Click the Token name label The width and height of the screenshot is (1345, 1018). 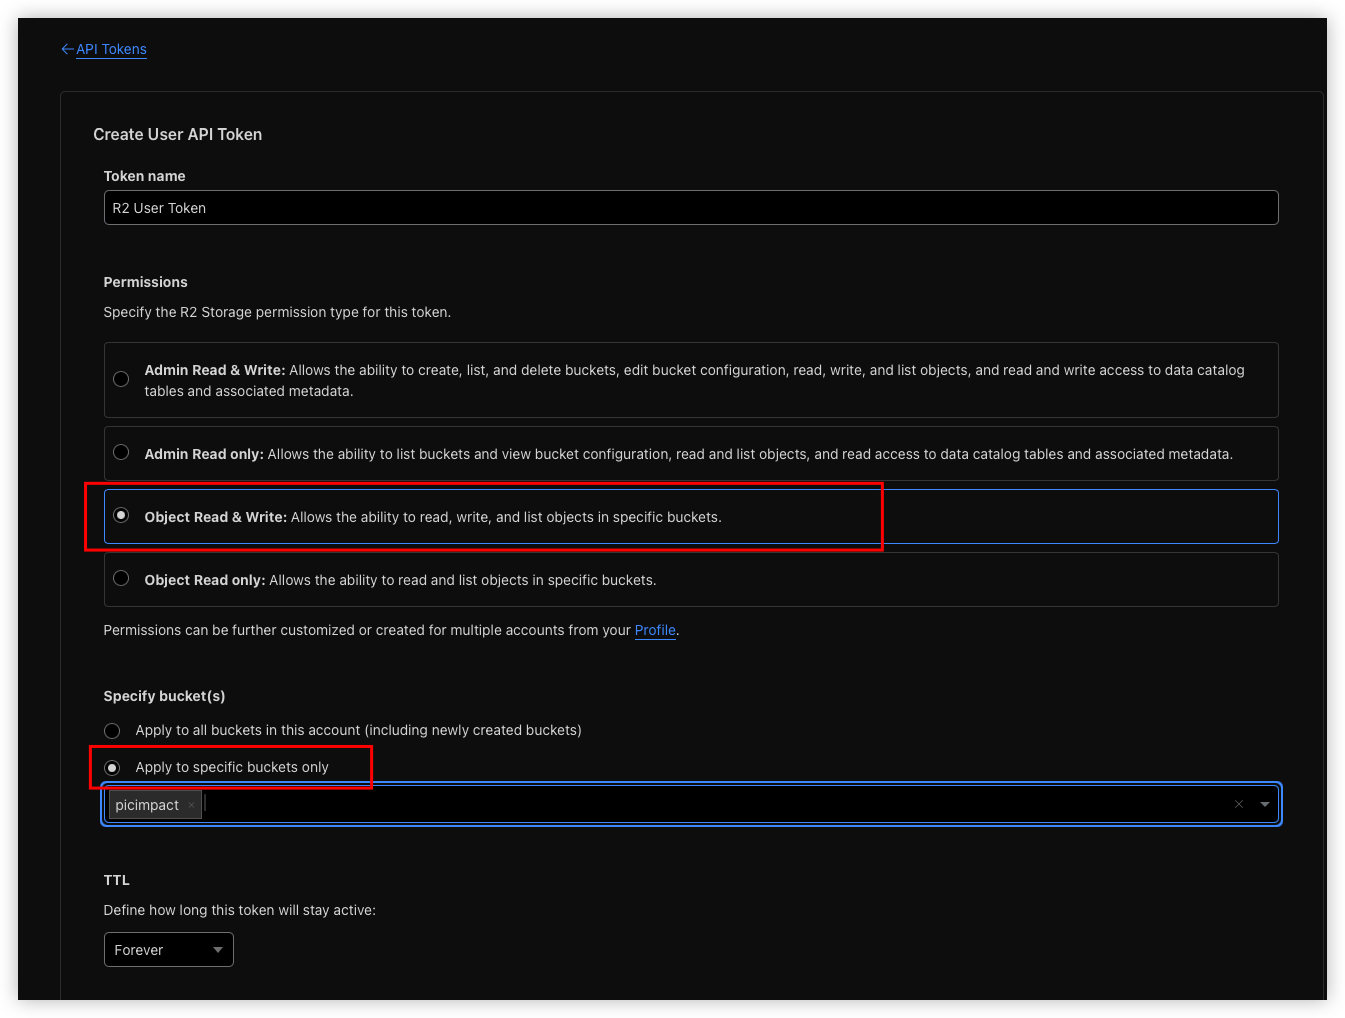click(x=145, y=176)
